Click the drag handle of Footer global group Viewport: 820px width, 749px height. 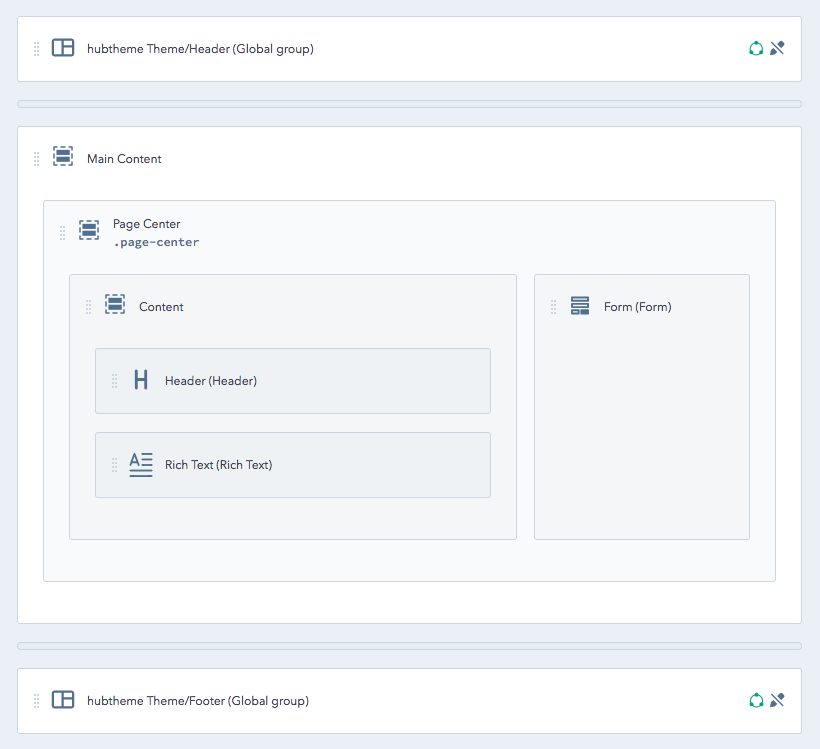tap(37, 701)
